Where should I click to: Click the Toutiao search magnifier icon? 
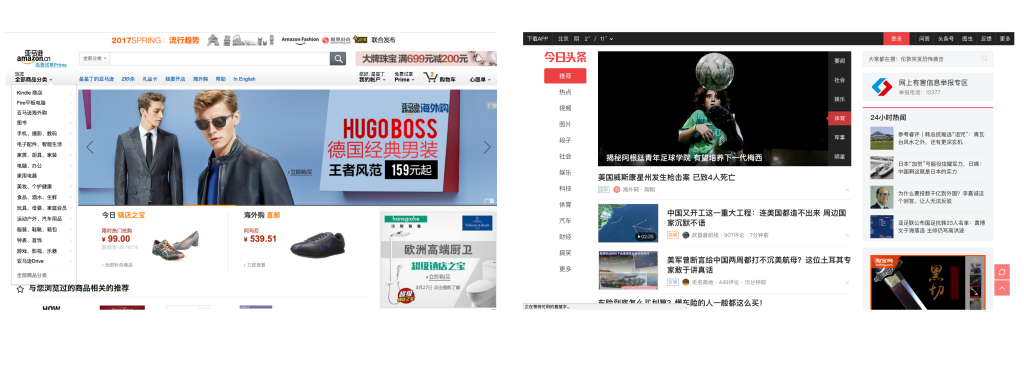985,59
